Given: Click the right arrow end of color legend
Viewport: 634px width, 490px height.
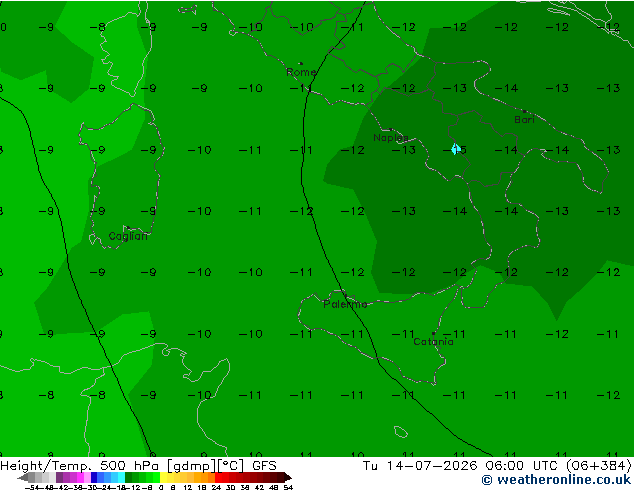Looking at the screenshot, I should click(288, 477).
